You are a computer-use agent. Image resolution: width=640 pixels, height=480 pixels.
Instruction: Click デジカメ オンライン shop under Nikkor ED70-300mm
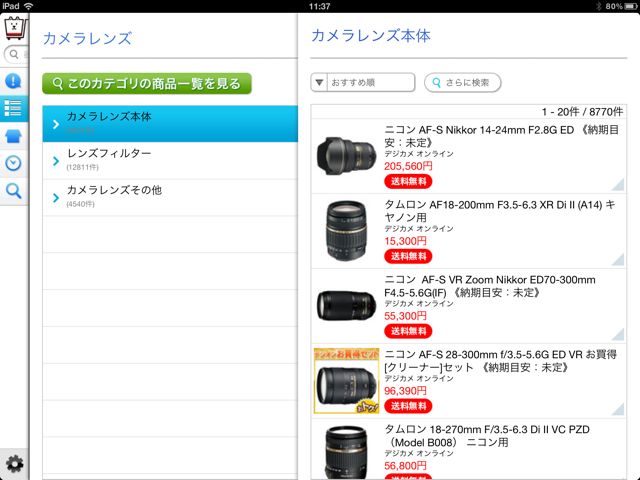419,304
